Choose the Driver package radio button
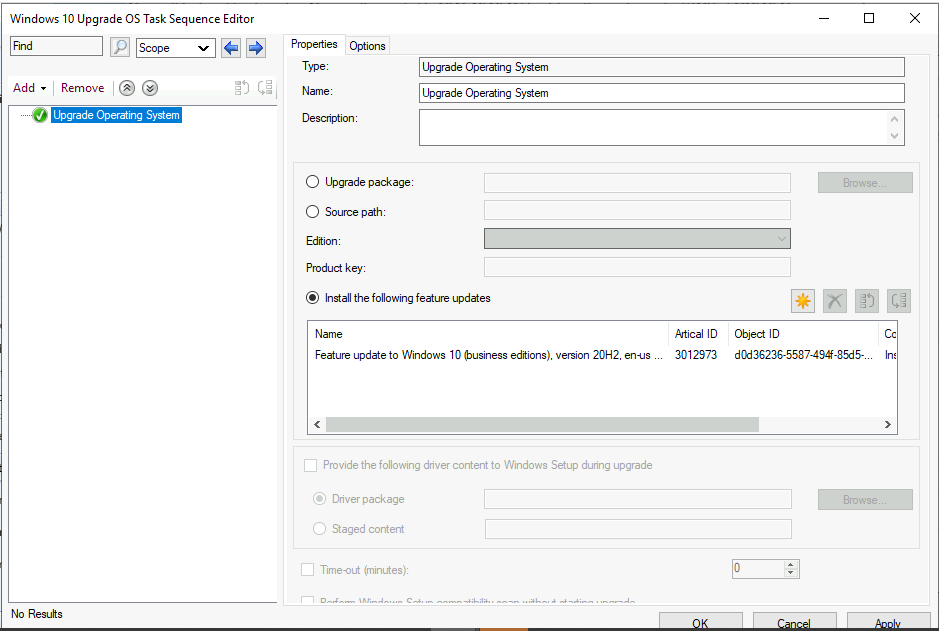 point(320,499)
